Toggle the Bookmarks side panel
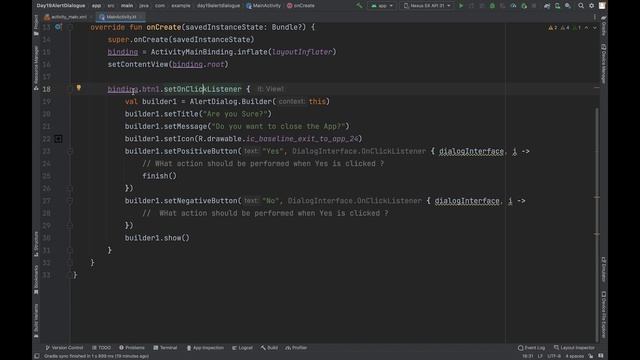Image resolution: width=640 pixels, height=360 pixels. (x=36, y=280)
